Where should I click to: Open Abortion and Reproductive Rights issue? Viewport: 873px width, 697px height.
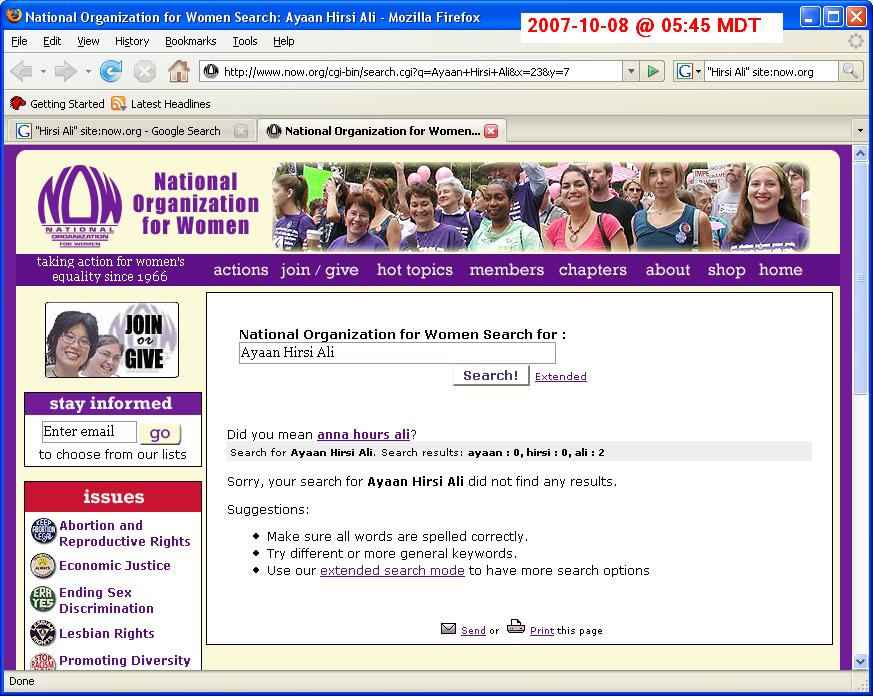click(x=125, y=533)
